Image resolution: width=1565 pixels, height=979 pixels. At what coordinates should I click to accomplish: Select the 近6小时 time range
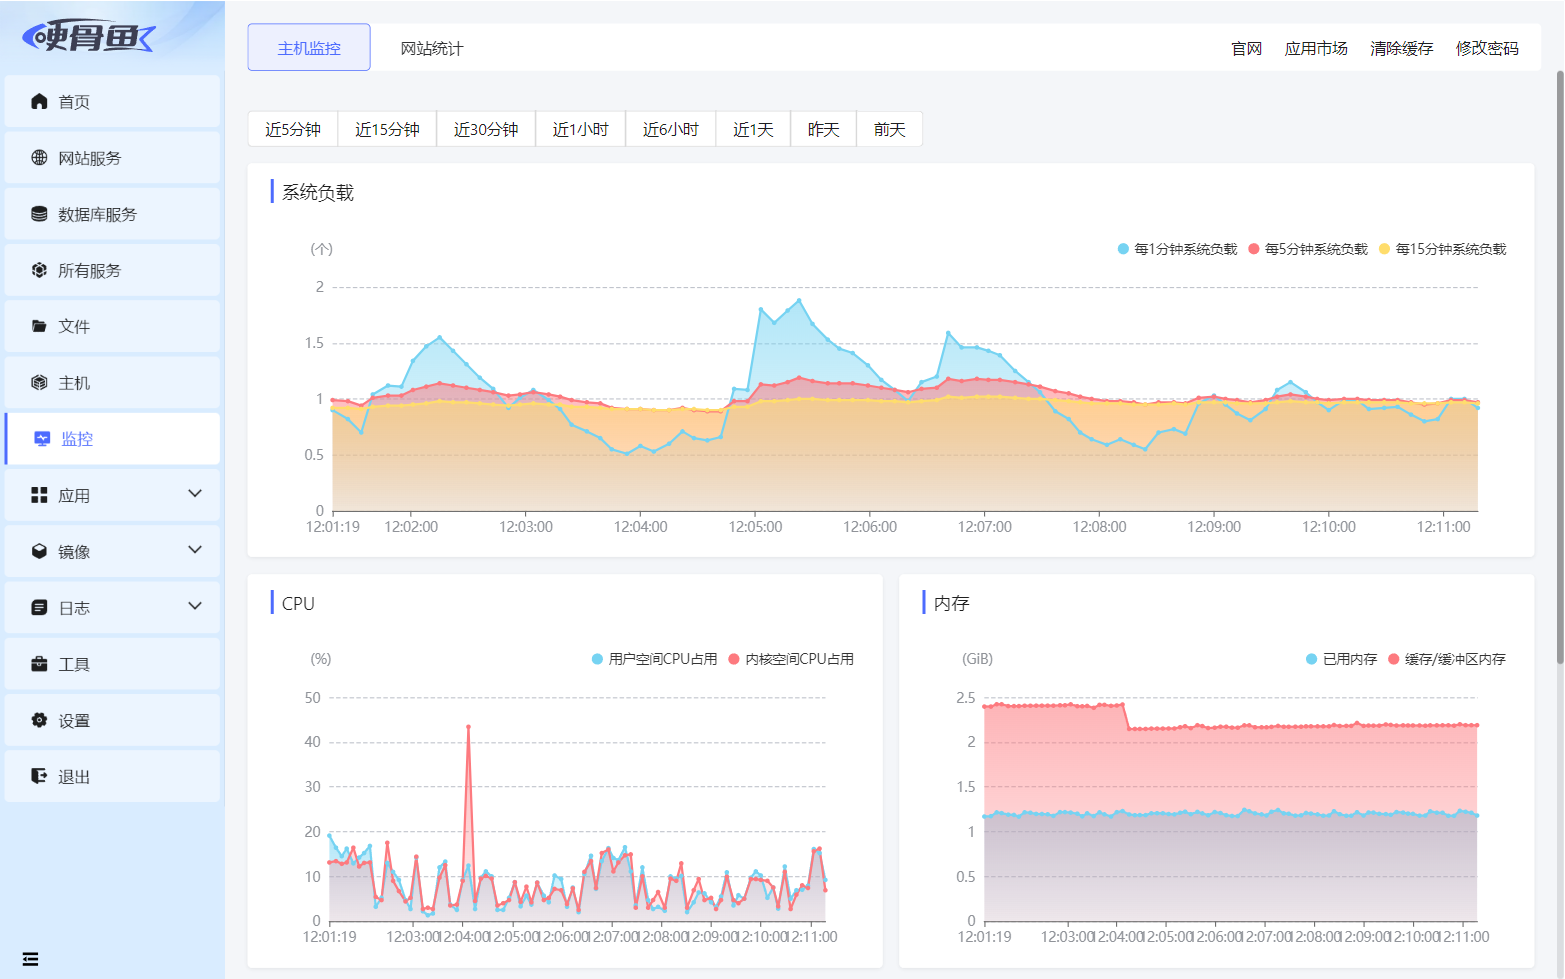(671, 129)
